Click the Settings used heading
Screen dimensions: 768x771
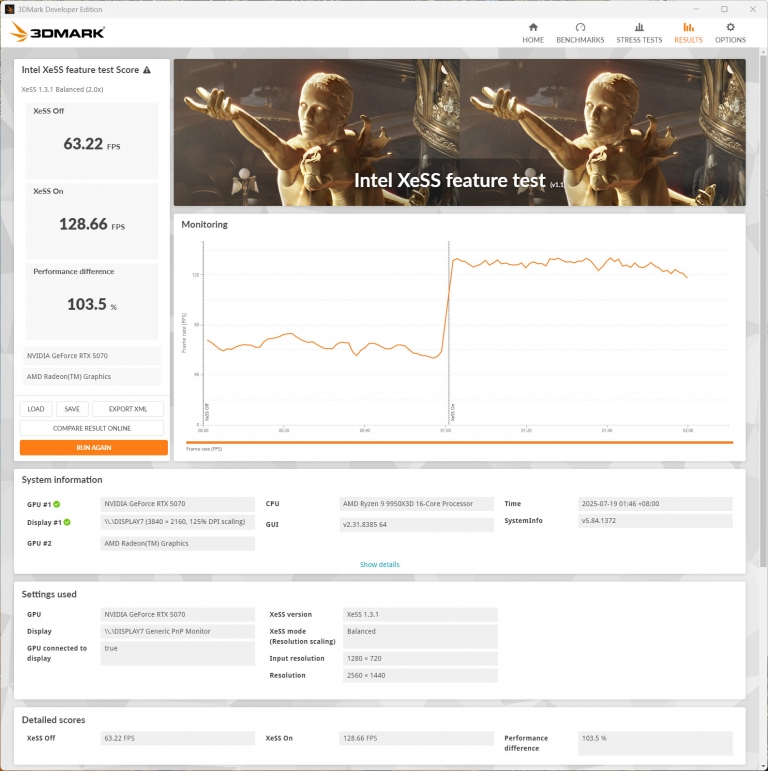49,594
